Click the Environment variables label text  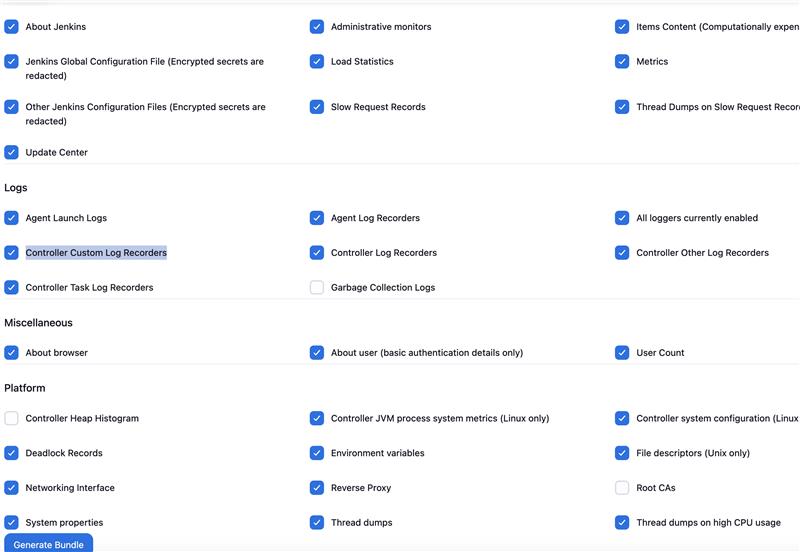[x=378, y=453]
